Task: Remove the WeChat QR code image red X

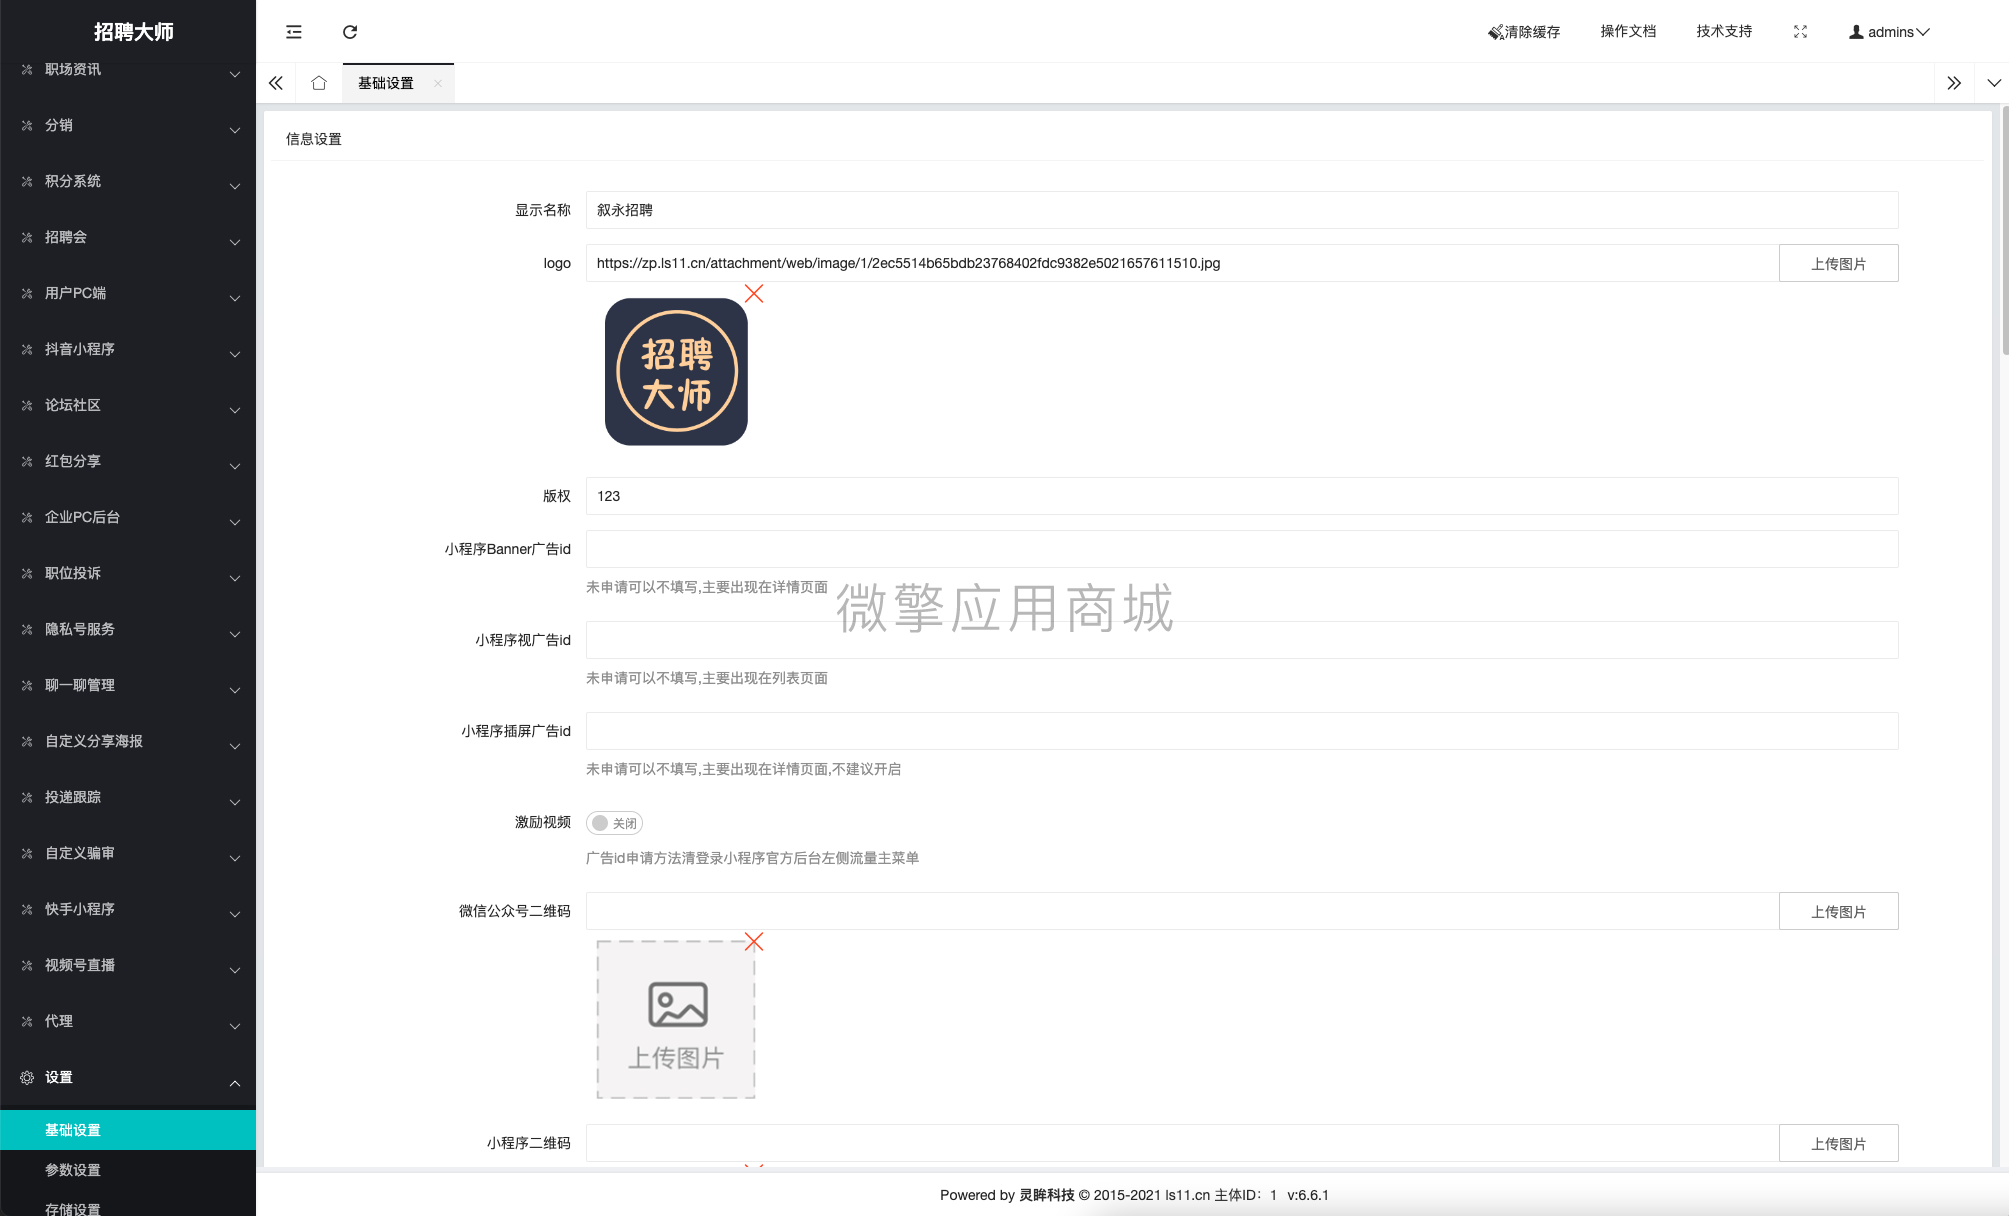Action: pos(754,942)
